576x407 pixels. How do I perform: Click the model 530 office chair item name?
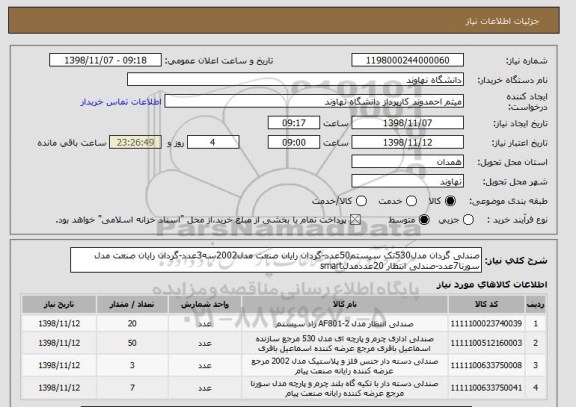(x=345, y=343)
